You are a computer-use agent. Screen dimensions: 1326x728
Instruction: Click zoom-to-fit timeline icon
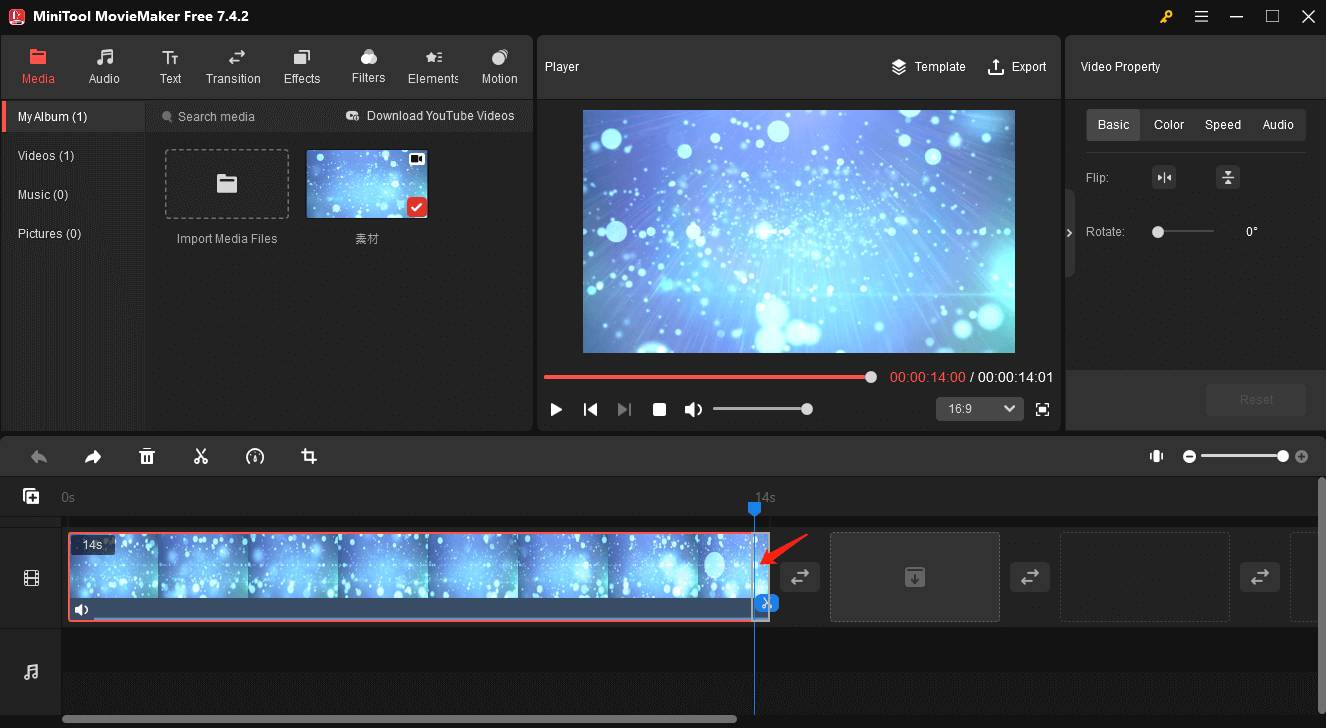coord(1156,456)
